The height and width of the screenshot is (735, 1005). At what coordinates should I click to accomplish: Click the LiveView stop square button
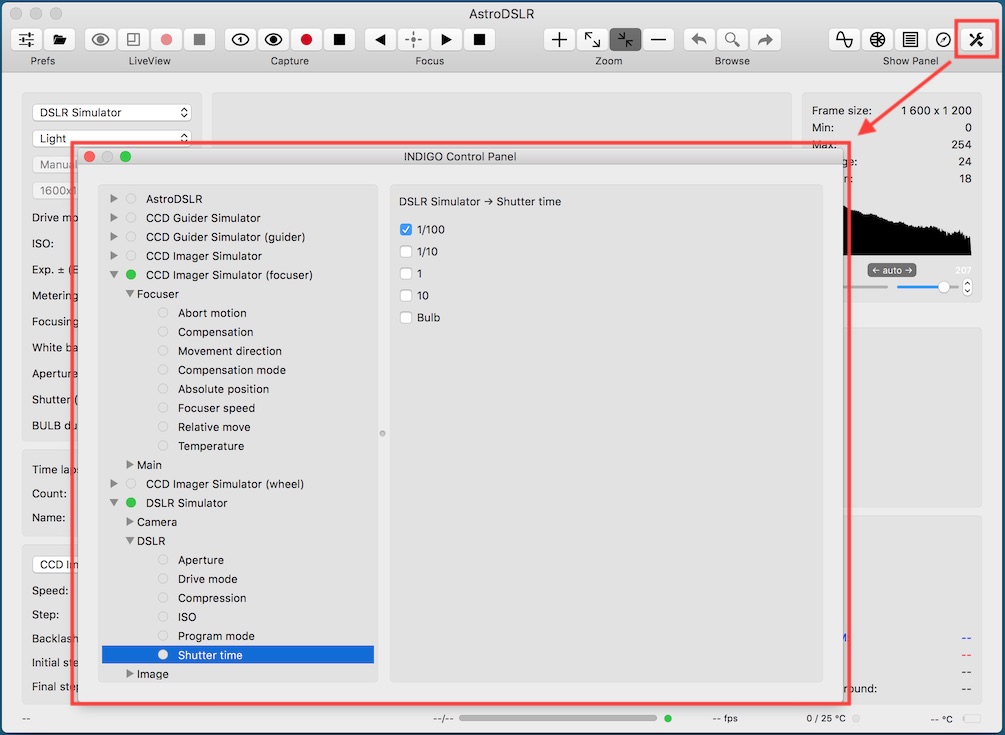199,40
